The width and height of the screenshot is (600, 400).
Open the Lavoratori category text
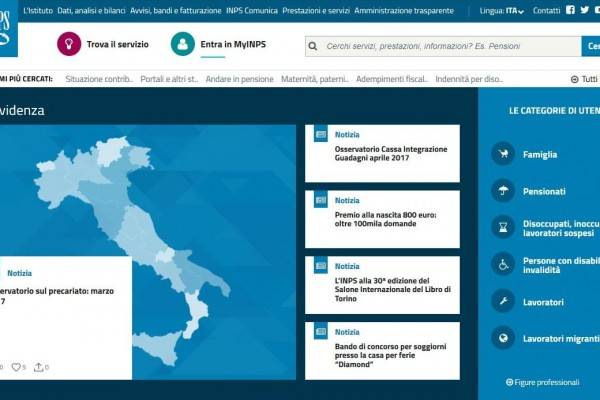(x=543, y=302)
